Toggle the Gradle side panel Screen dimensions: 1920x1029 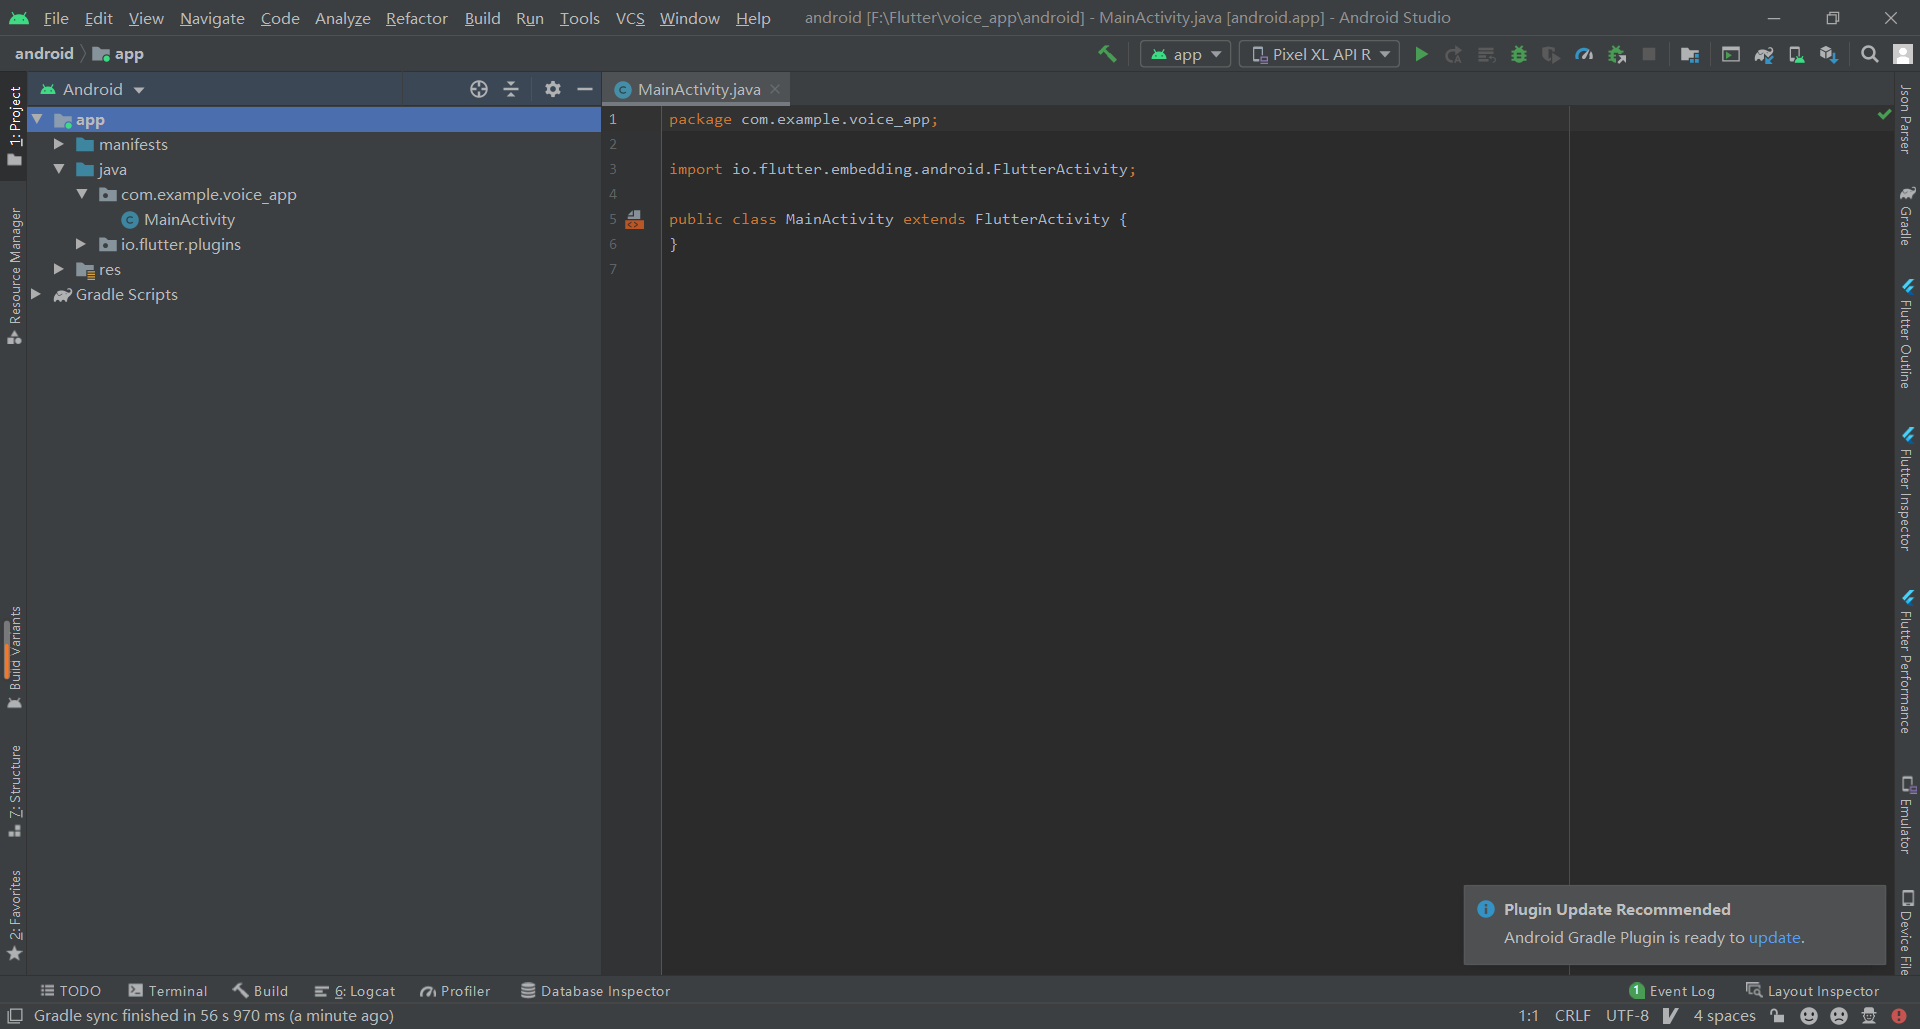(1907, 216)
